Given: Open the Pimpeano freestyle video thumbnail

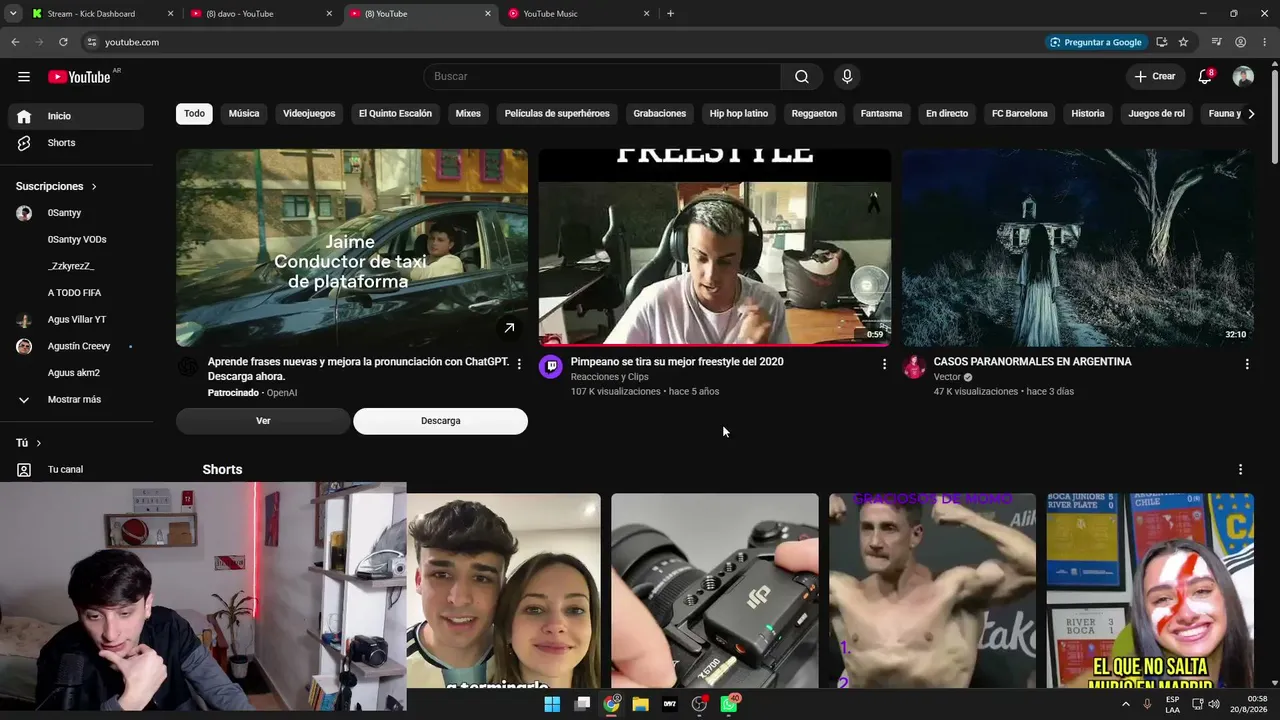Looking at the screenshot, I should [715, 248].
